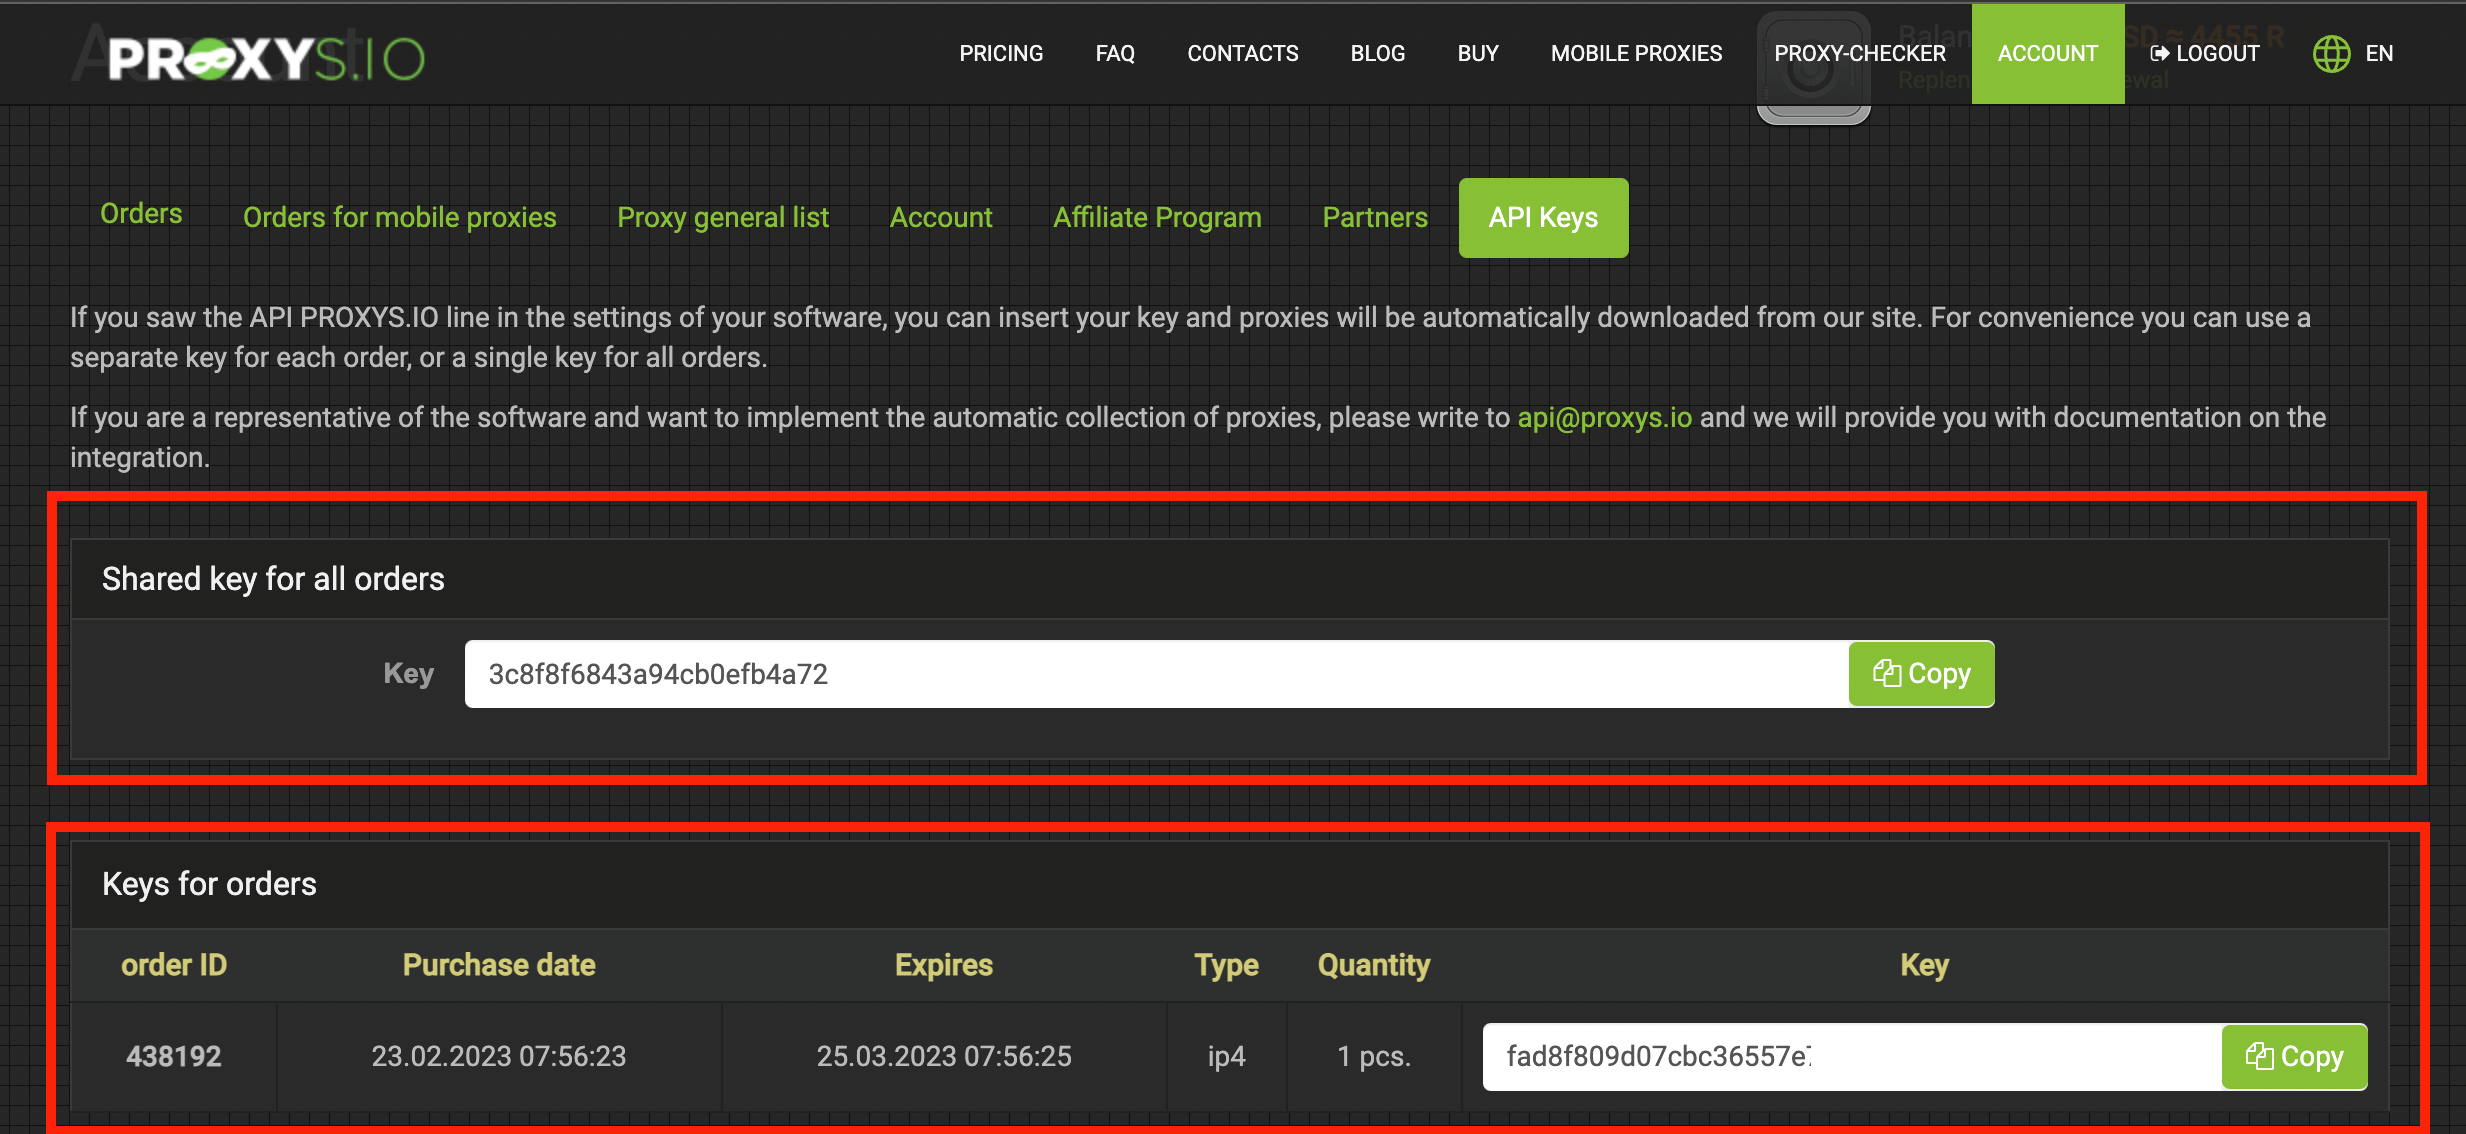Open the PRICING page
Screen dimensions: 2466x1134
[1001, 54]
